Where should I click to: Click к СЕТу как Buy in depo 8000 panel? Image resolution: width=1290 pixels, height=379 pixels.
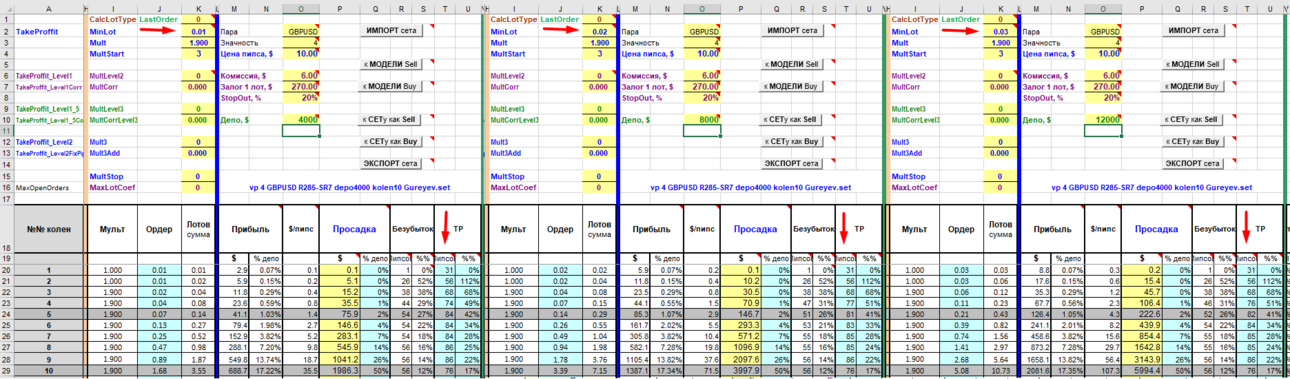(793, 141)
